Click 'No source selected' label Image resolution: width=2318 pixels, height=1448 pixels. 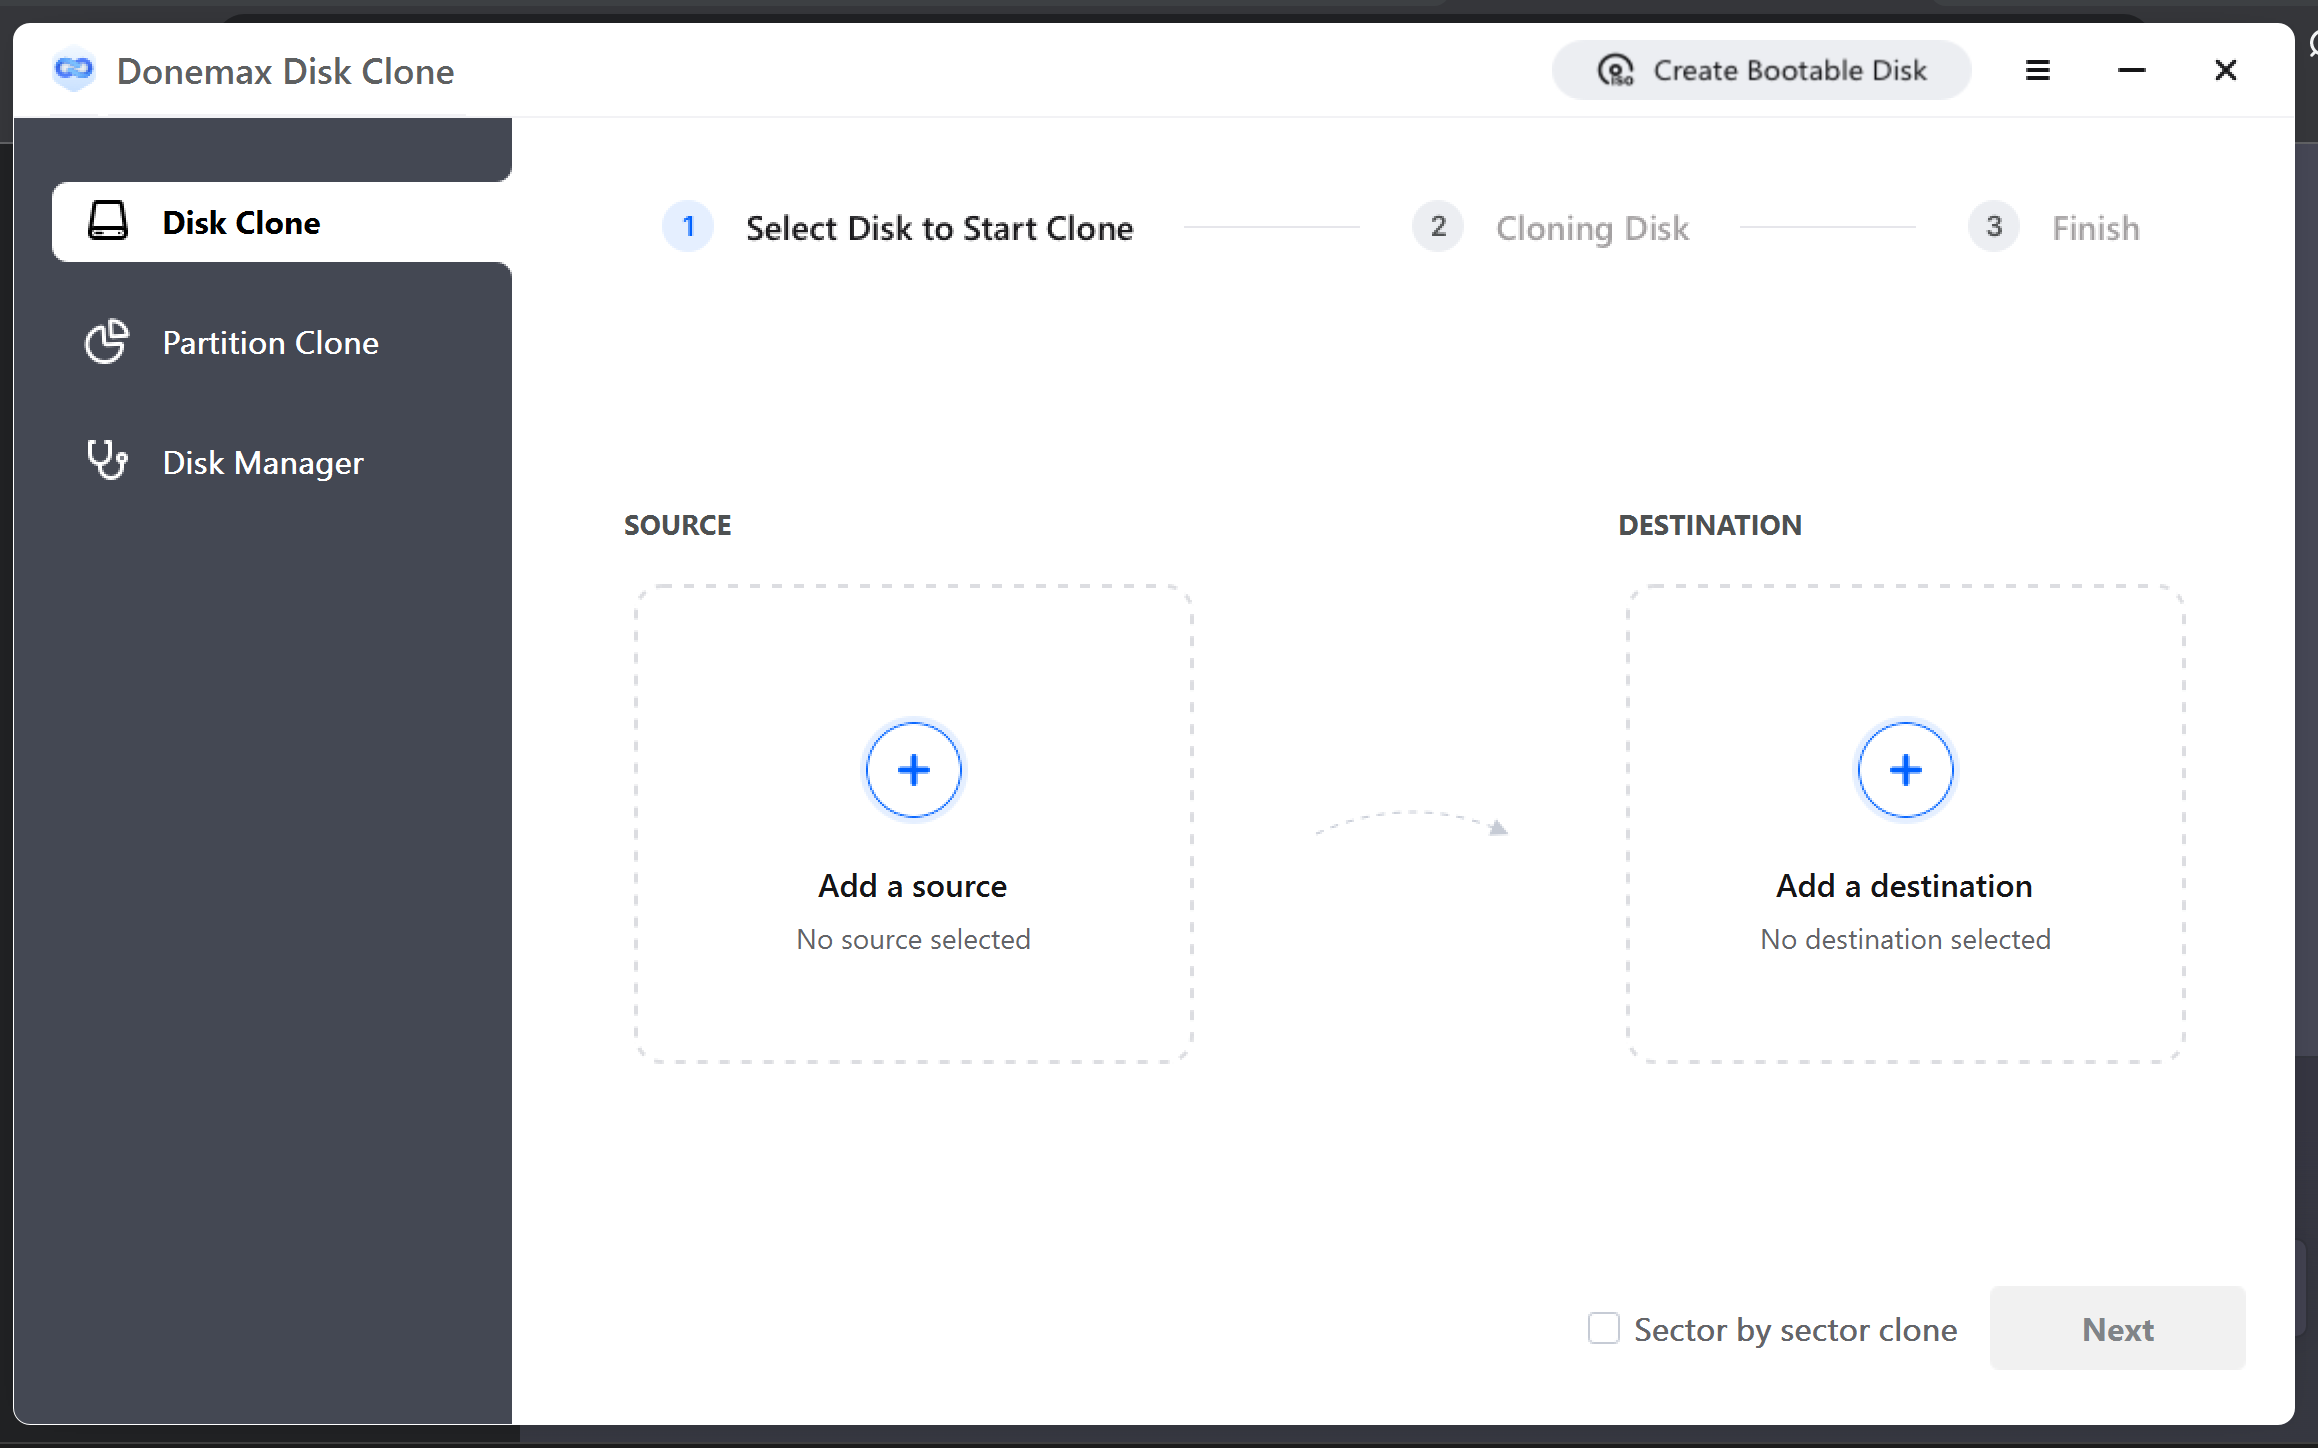coord(913,940)
